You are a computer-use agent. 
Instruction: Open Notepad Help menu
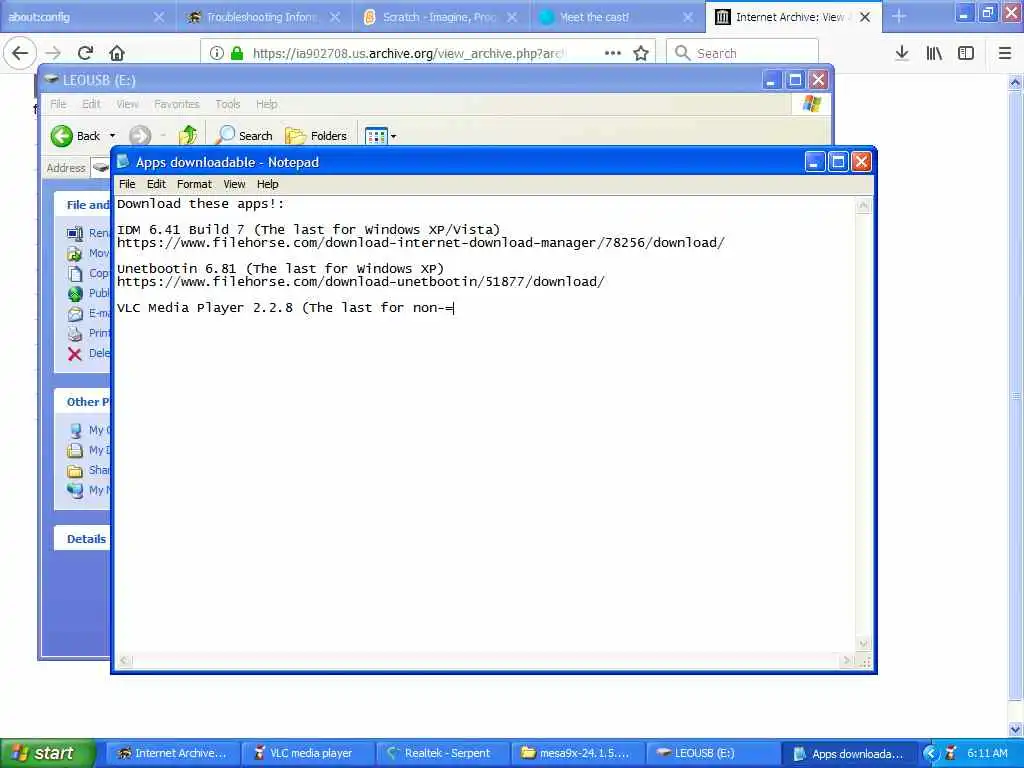[x=268, y=184]
